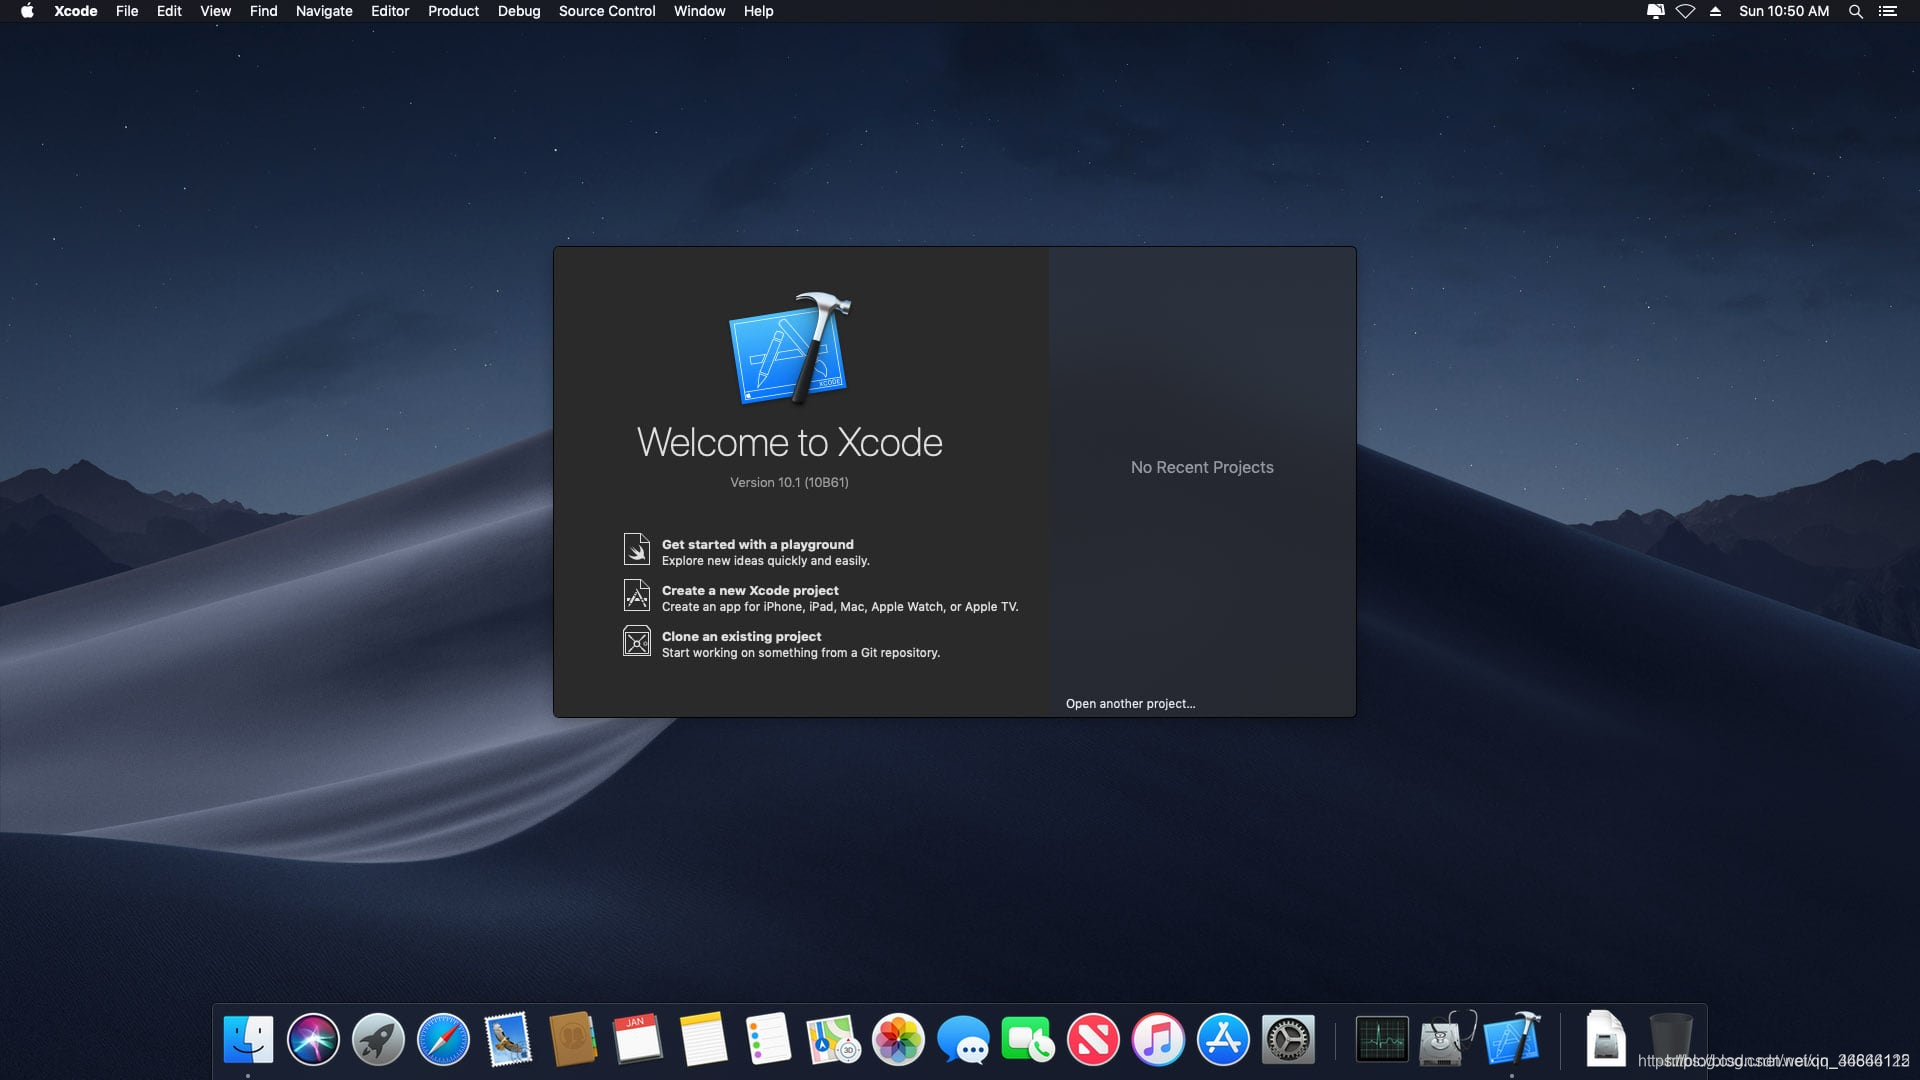Click the Xcode hammer icon in dock
Image resolution: width=1920 pixels, height=1080 pixels.
click(1511, 1039)
